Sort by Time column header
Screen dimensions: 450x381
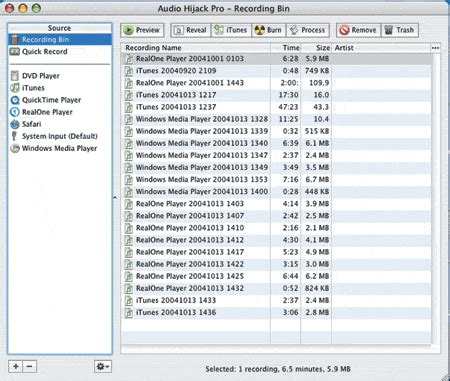(286, 48)
